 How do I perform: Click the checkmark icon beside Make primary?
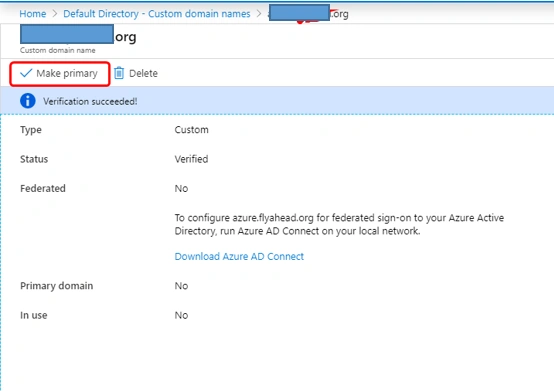tap(26, 73)
